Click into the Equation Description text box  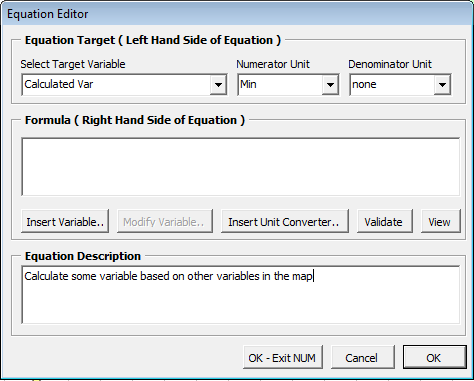pos(241,295)
